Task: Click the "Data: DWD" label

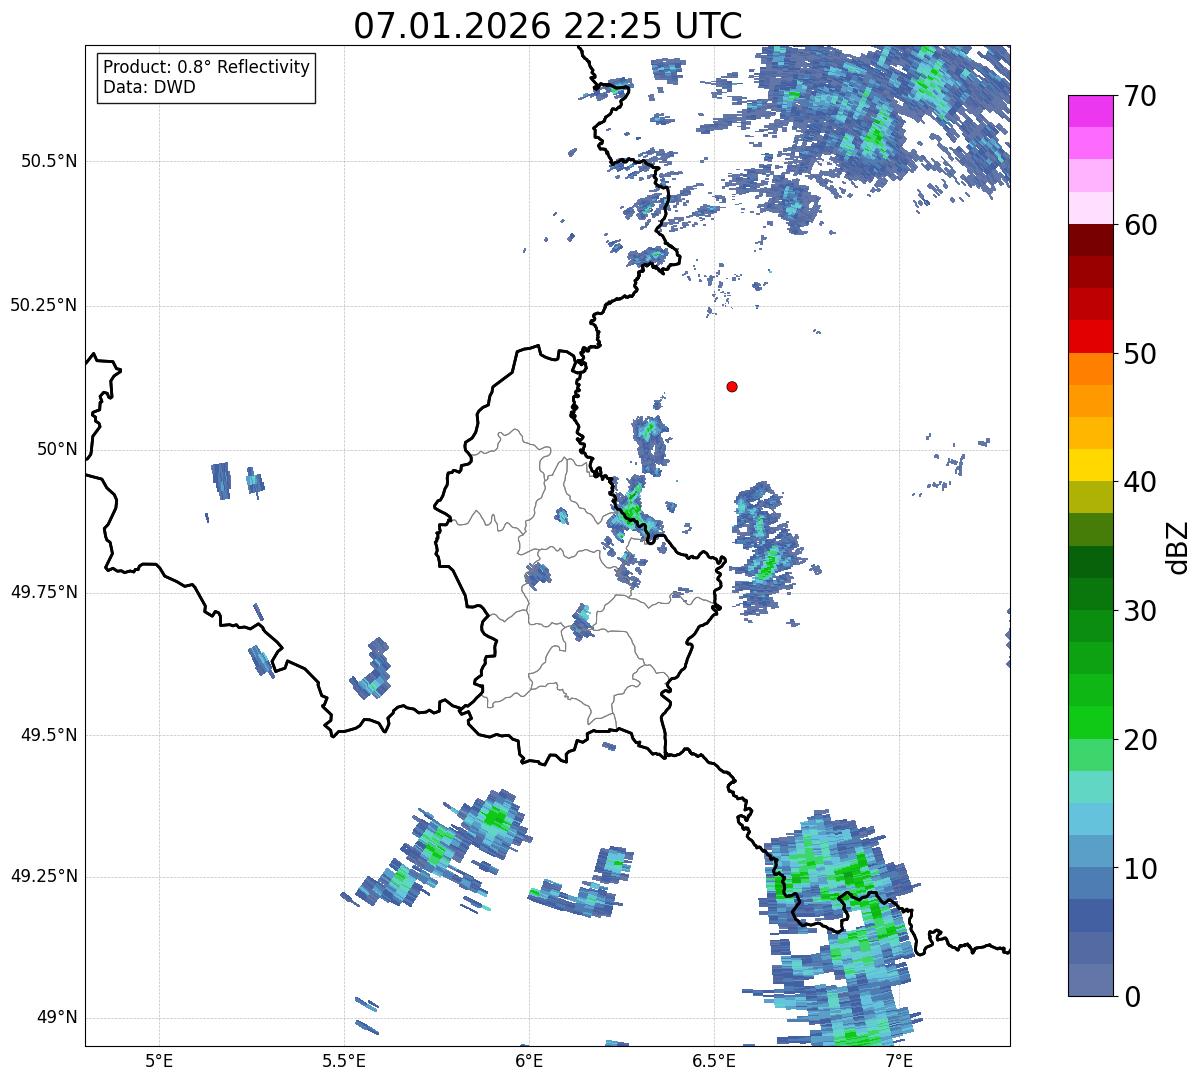Action: tap(149, 87)
